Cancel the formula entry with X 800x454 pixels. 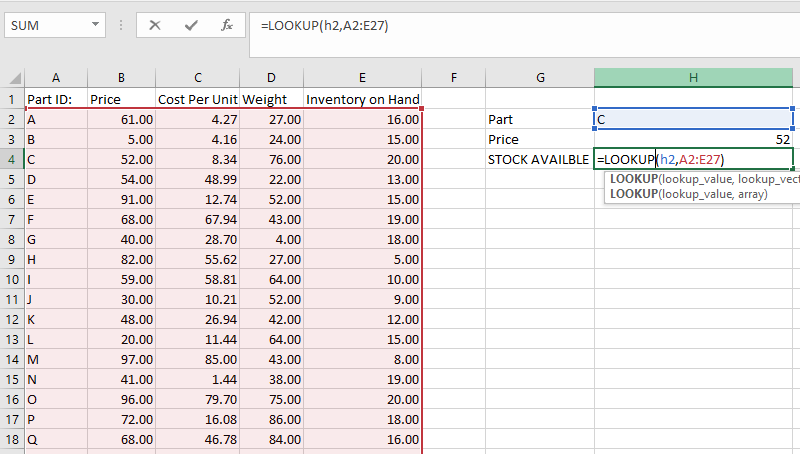(155, 26)
